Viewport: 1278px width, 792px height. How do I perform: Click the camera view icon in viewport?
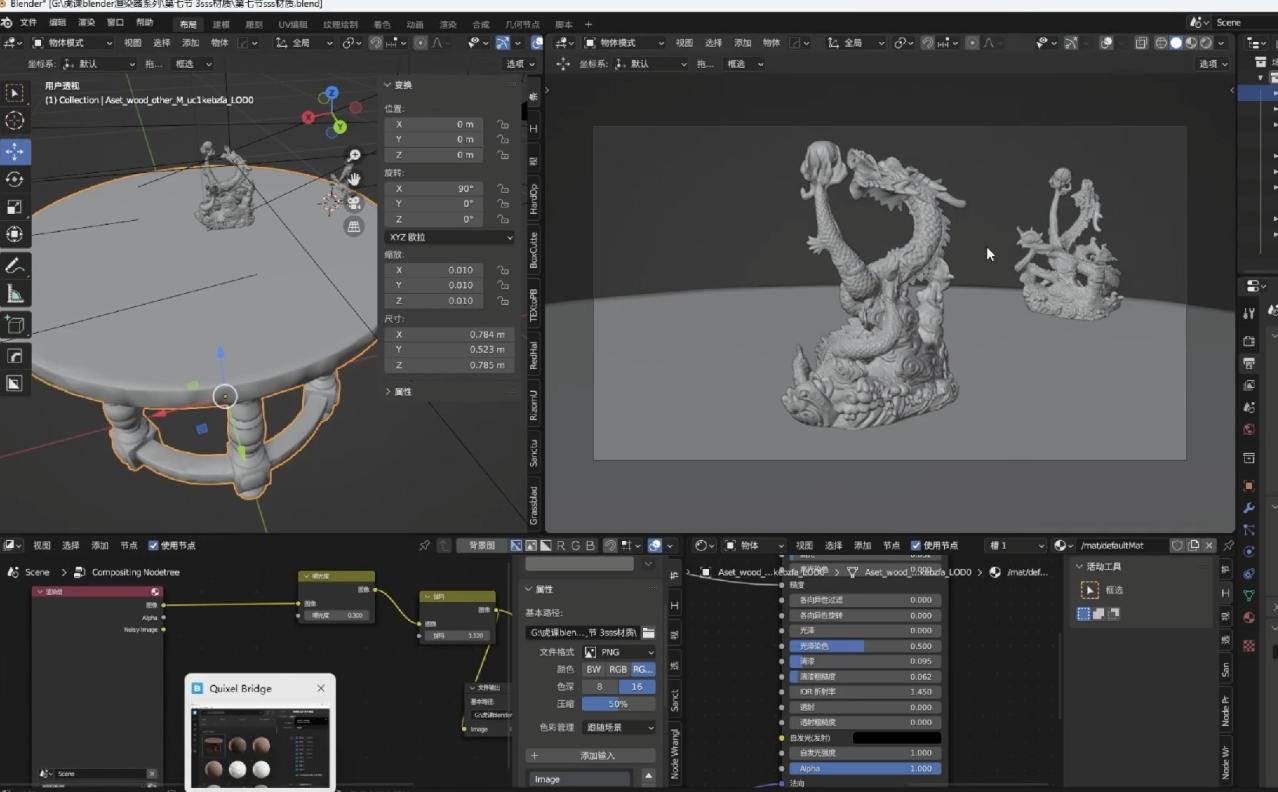(x=353, y=202)
